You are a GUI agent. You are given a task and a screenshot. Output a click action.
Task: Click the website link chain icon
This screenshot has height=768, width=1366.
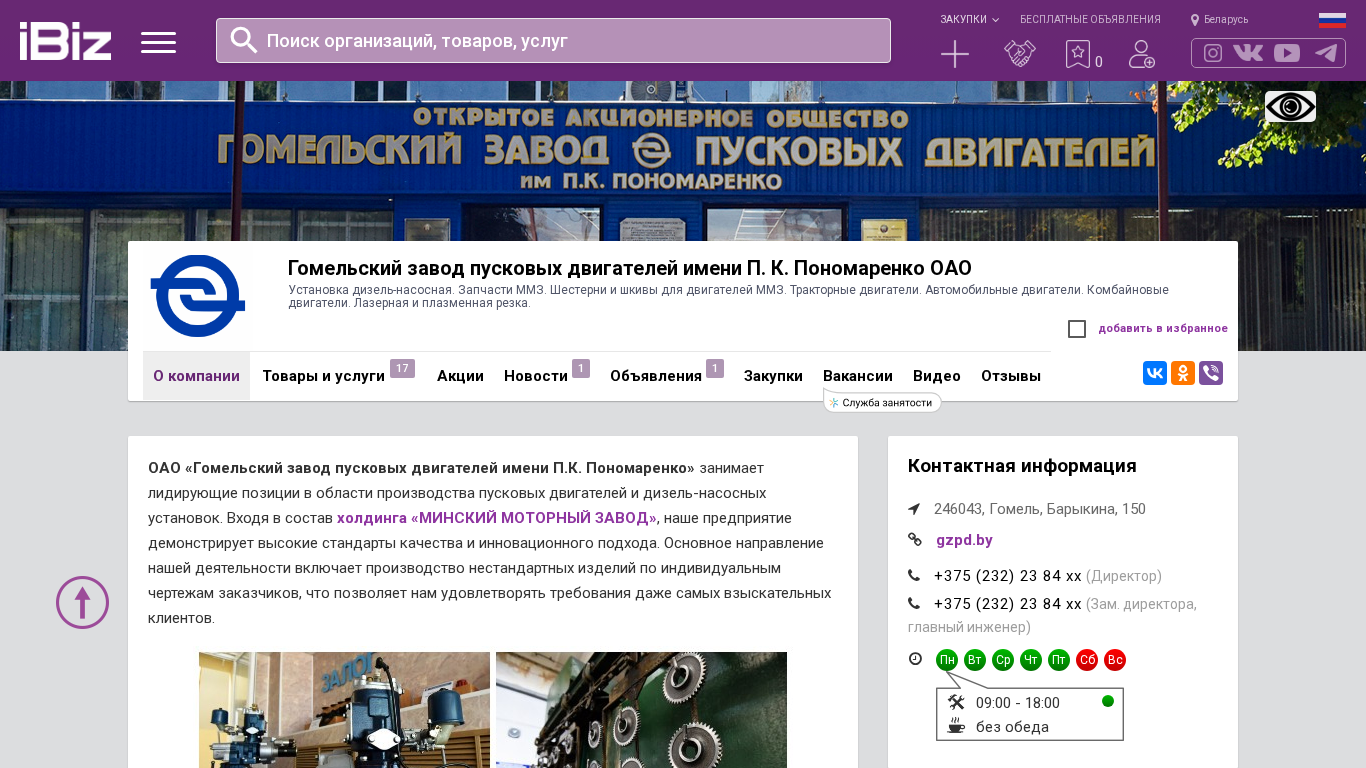915,540
